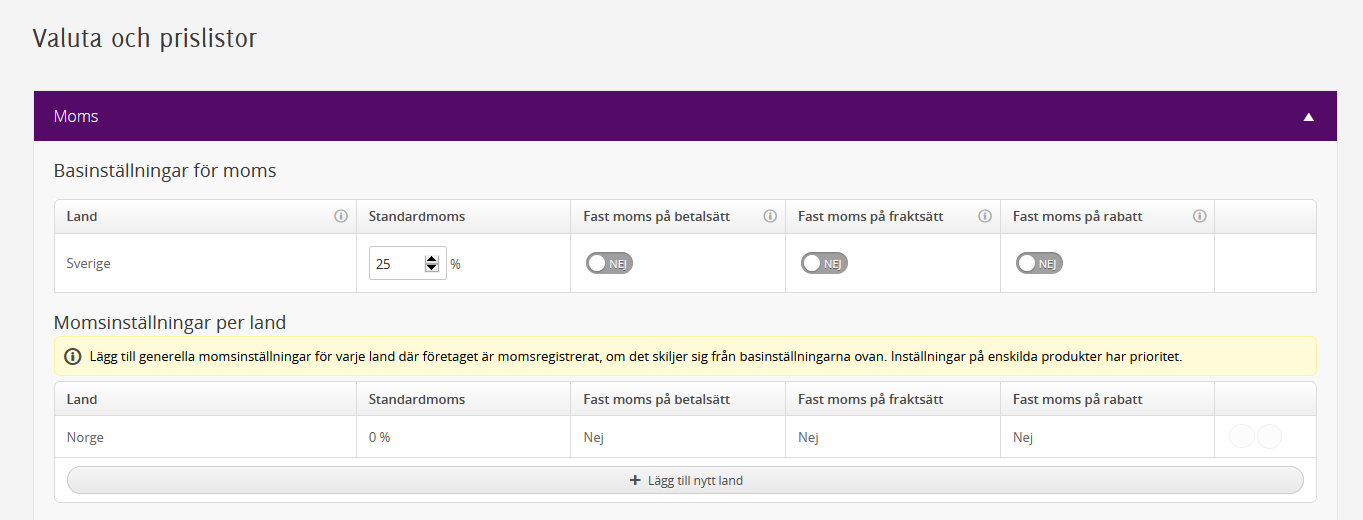Image resolution: width=1363 pixels, height=520 pixels.
Task: Click the Valuta och prislistor page title
Action: tap(145, 39)
